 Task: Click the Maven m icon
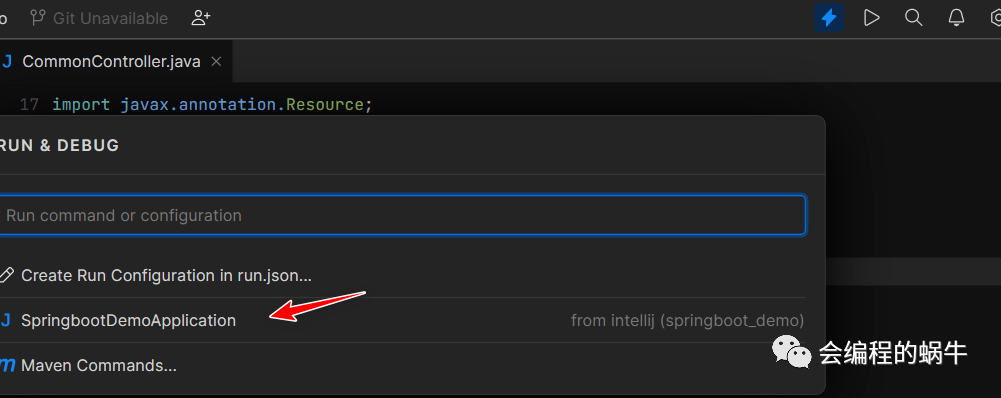click(7, 365)
